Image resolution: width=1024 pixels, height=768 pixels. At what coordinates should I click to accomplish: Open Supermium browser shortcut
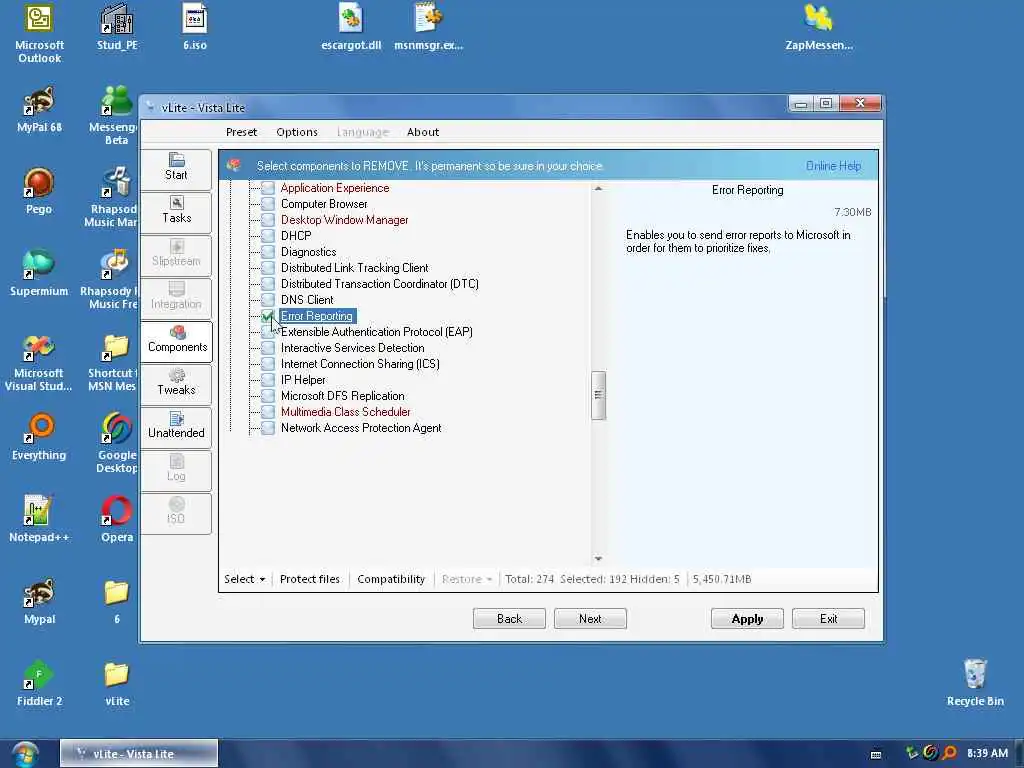(39, 274)
